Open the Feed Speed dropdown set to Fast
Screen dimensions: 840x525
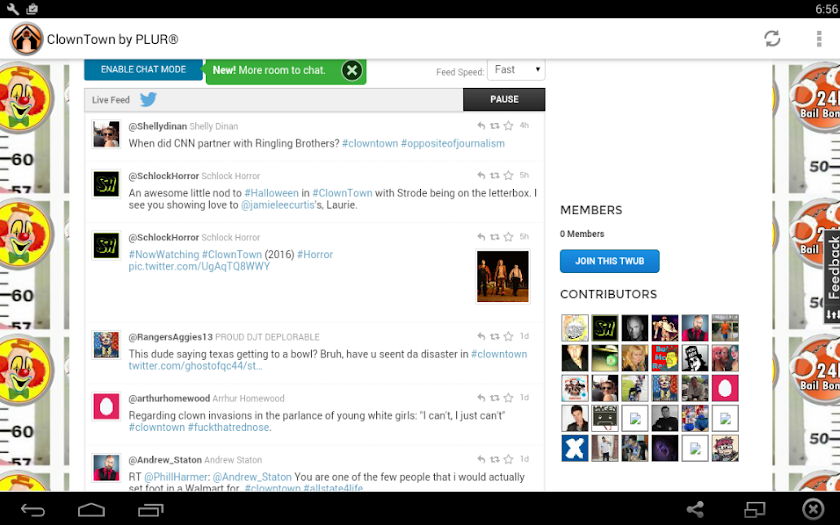pos(516,70)
